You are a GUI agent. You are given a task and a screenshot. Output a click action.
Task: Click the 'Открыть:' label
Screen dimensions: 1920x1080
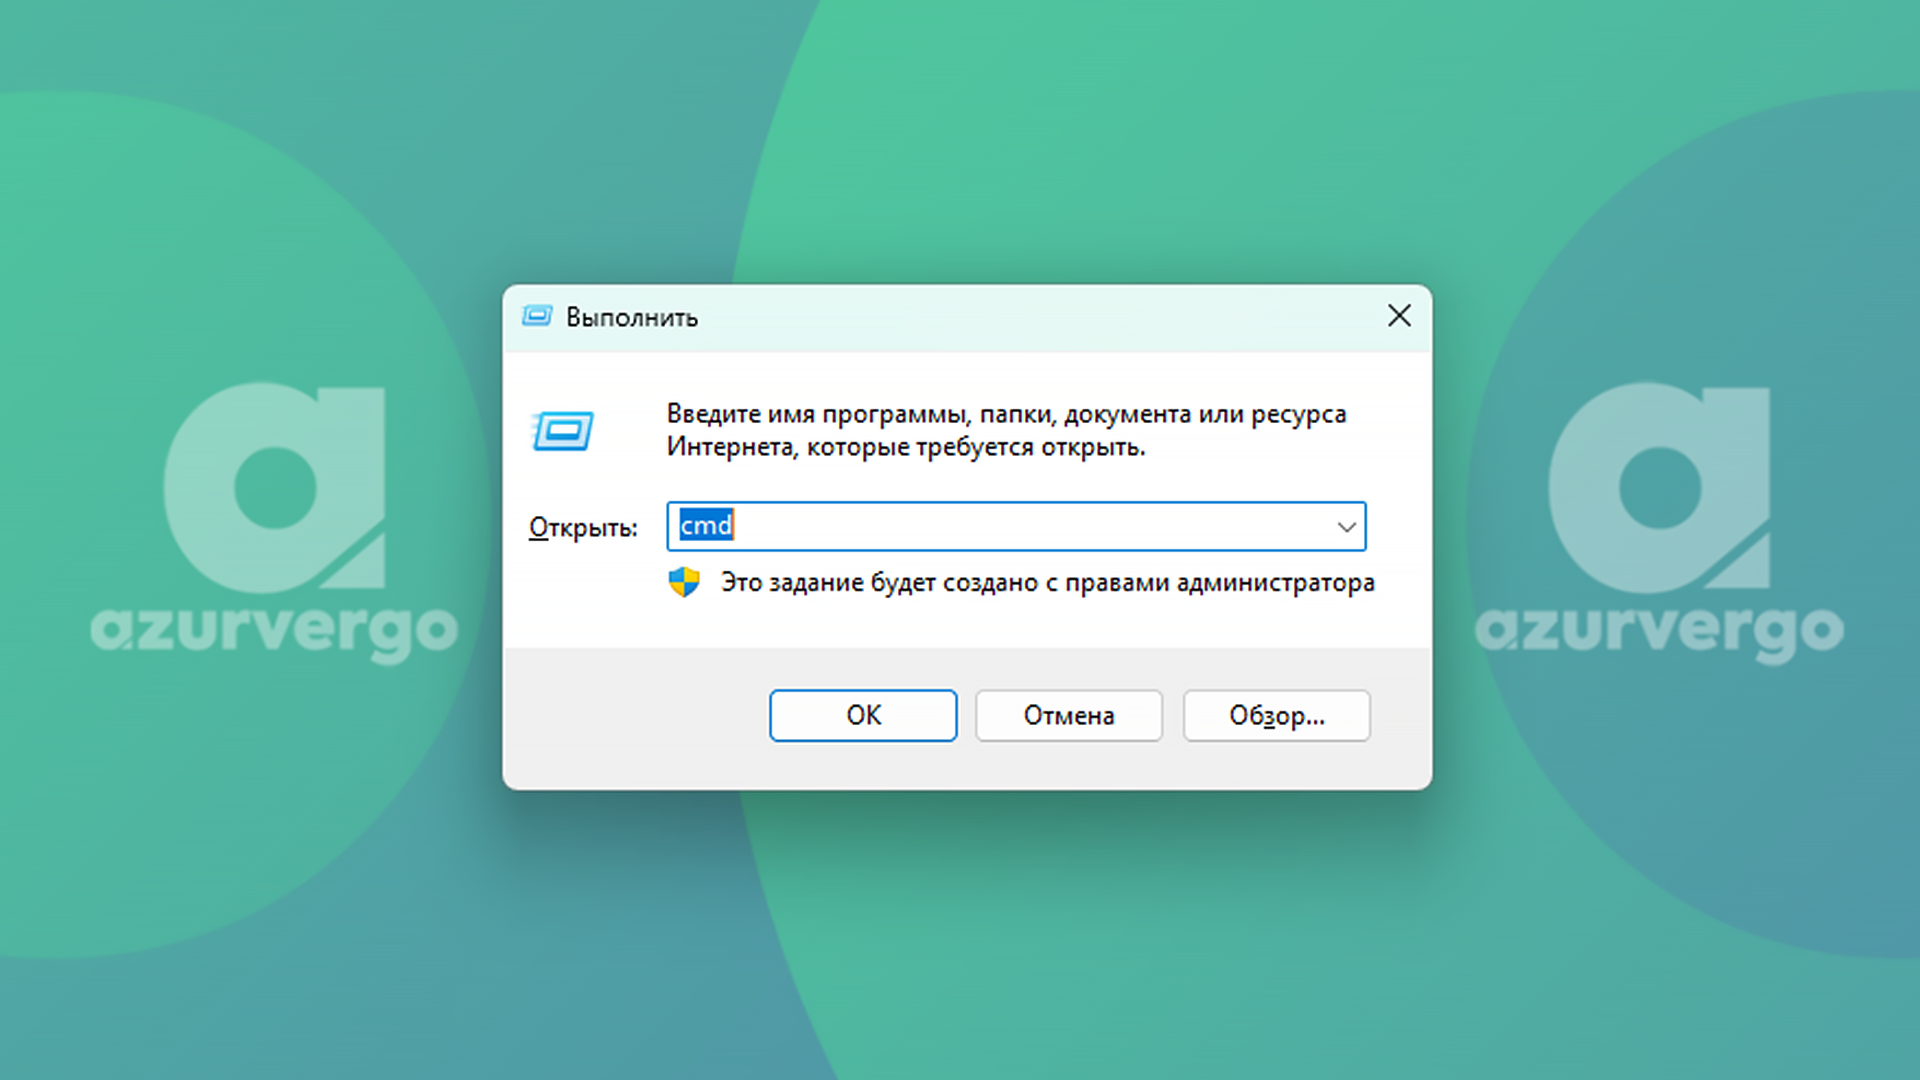coord(583,527)
